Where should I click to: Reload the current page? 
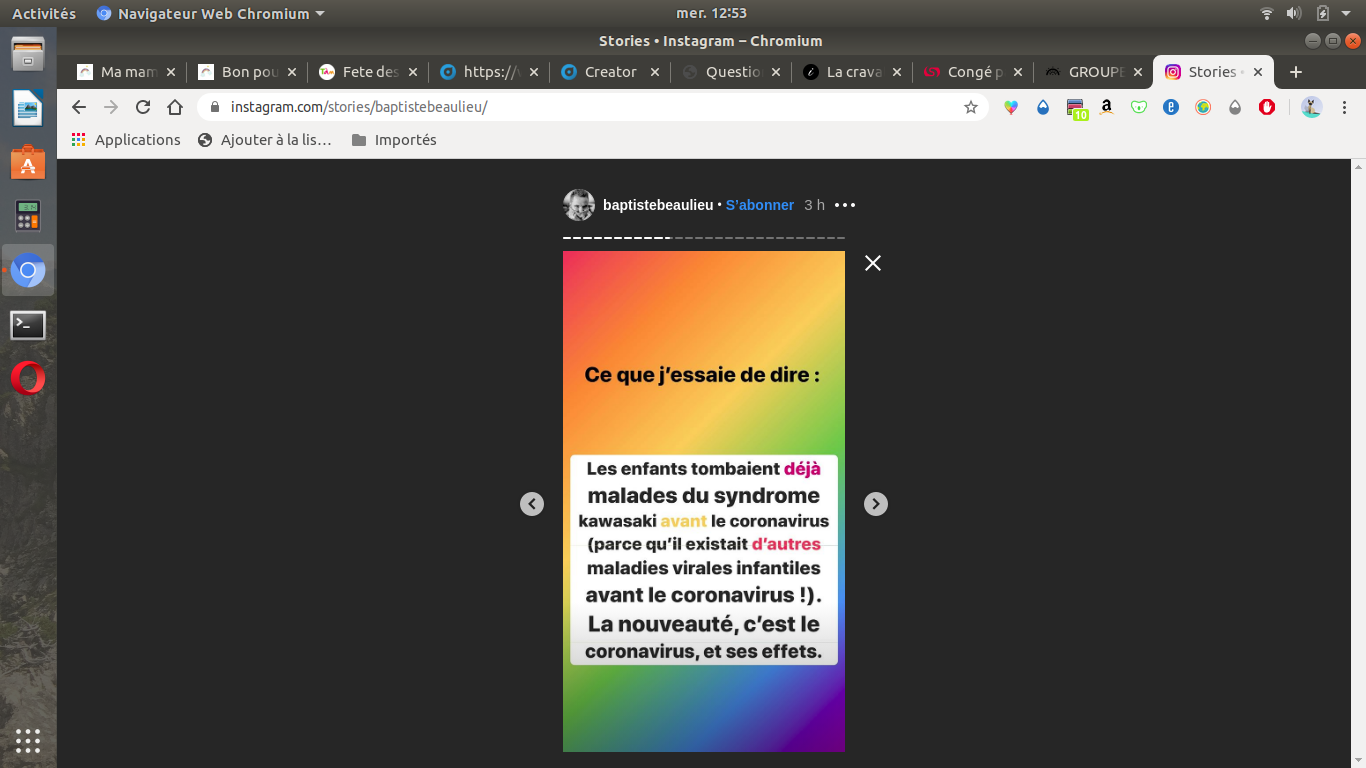click(143, 107)
